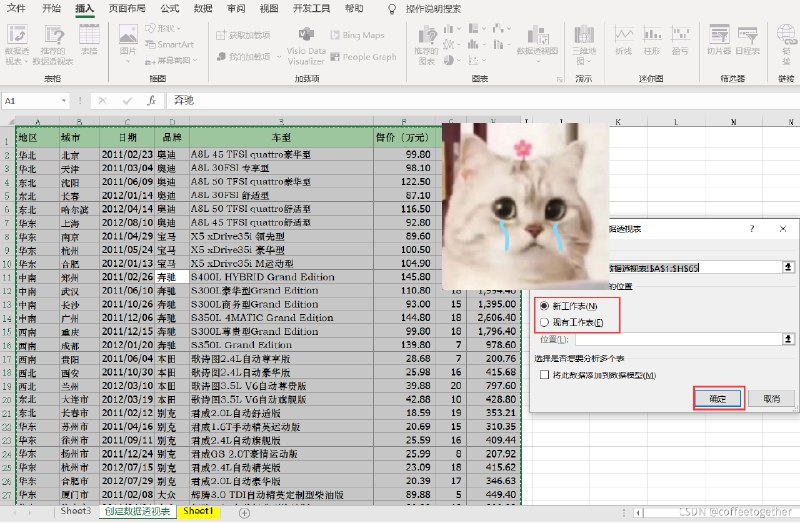Image resolution: width=800 pixels, height=523 pixels.
Task: Open the chart group dialog launcher
Action: [560, 79]
